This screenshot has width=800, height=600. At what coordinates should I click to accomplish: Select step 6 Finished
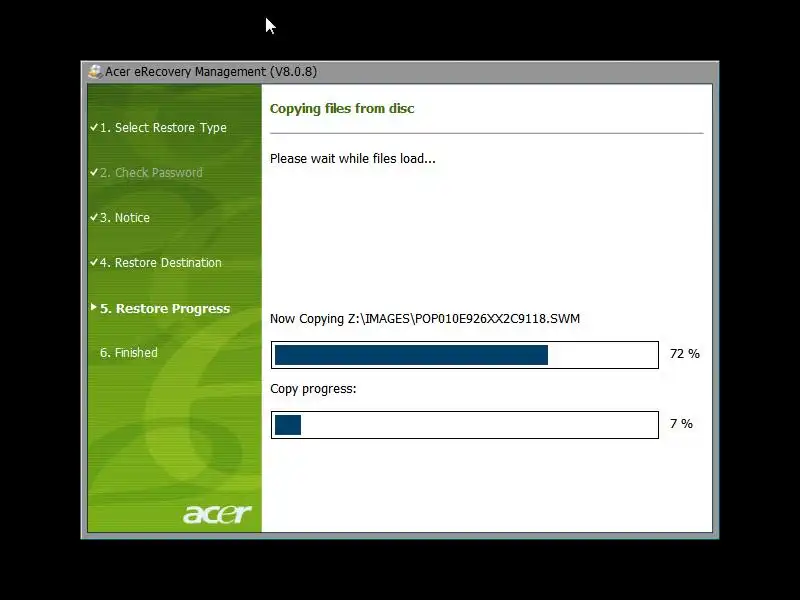point(129,353)
